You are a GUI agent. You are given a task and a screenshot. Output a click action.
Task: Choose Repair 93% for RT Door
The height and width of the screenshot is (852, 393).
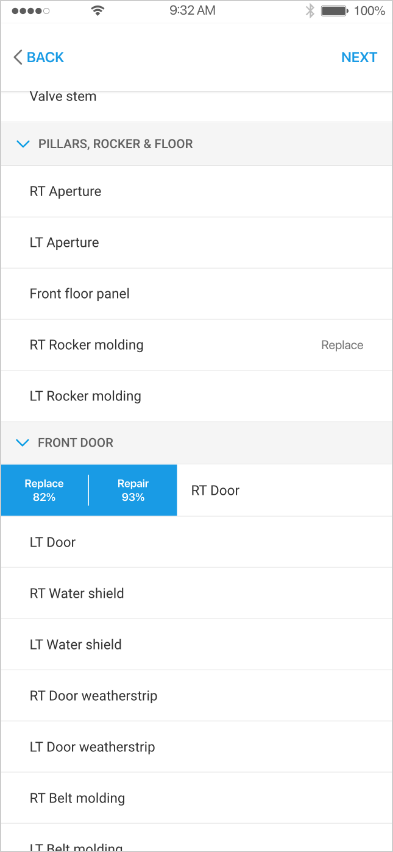click(133, 490)
